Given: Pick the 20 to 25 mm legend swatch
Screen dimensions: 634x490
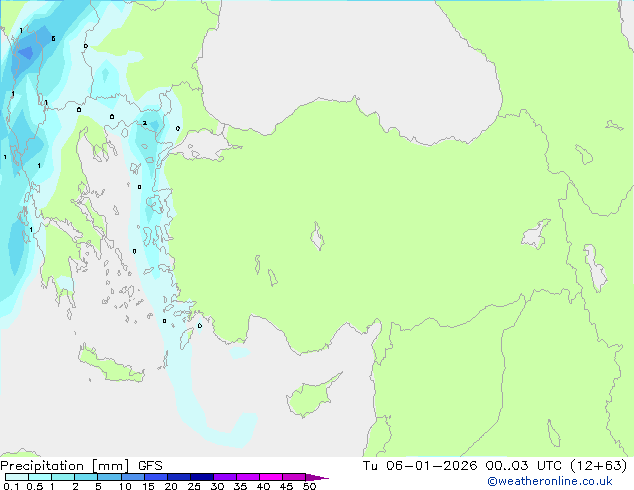Looking at the screenshot, I should [x=178, y=477].
